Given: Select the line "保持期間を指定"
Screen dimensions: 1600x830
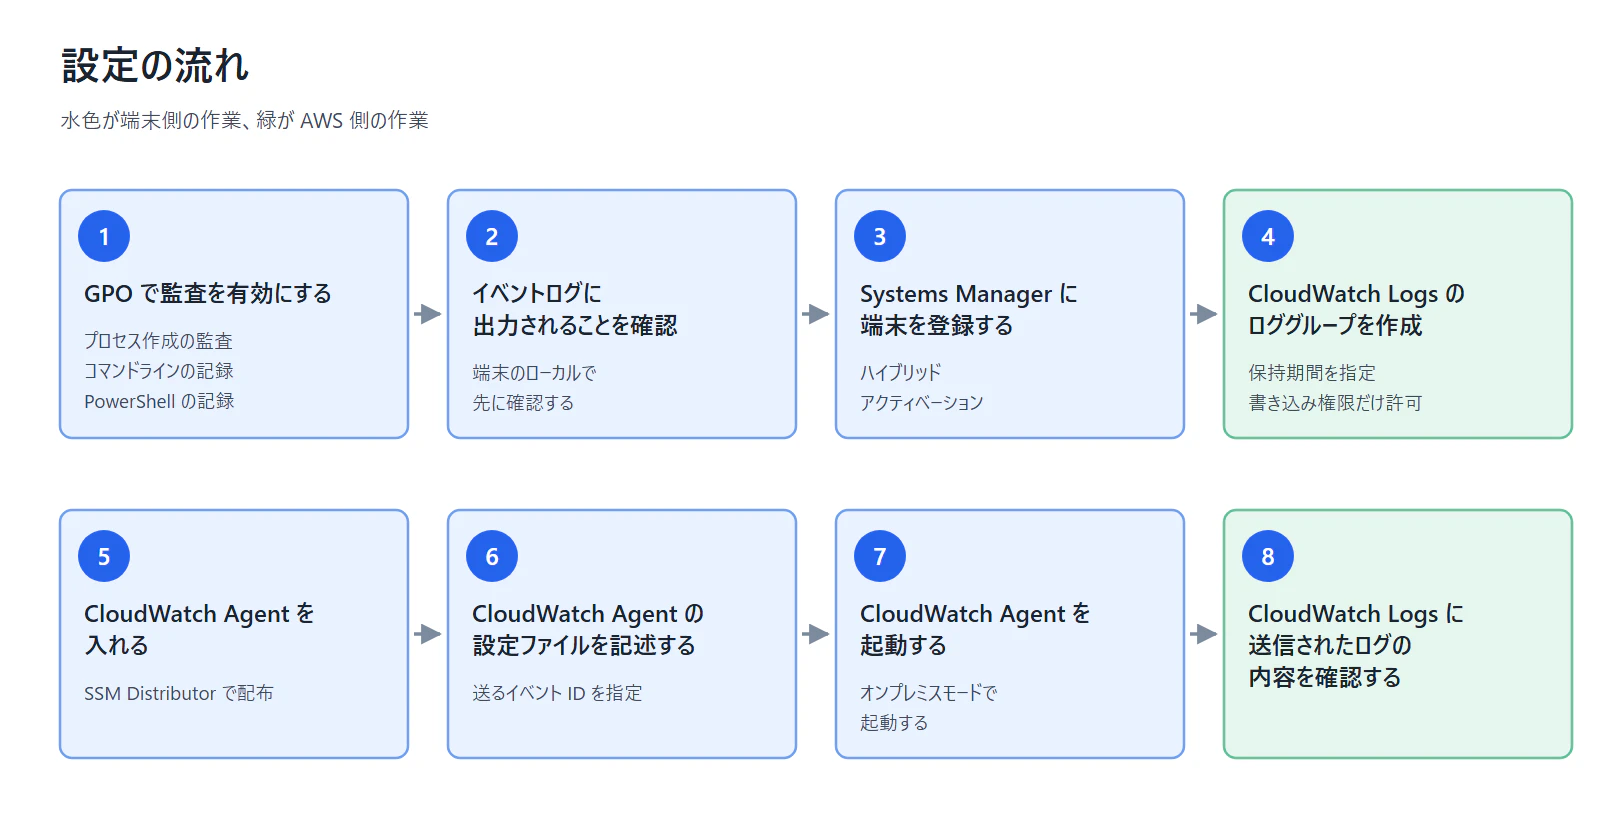Looking at the screenshot, I should pyautogui.click(x=1312, y=373).
